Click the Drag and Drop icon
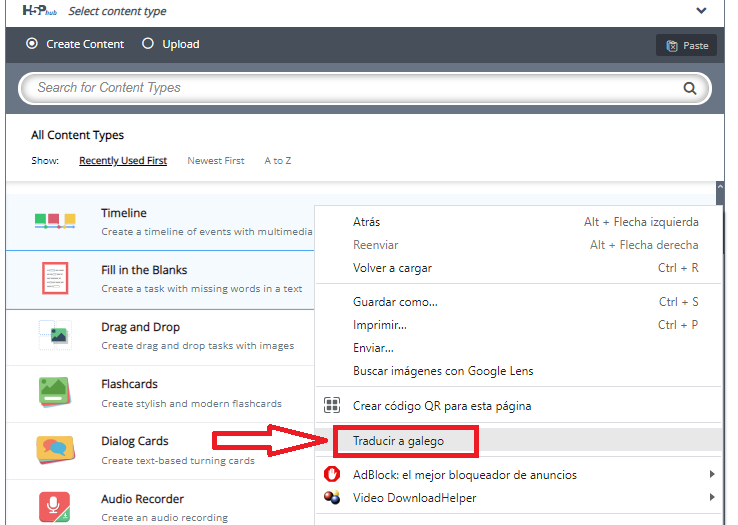The height and width of the screenshot is (525, 738). pos(55,335)
